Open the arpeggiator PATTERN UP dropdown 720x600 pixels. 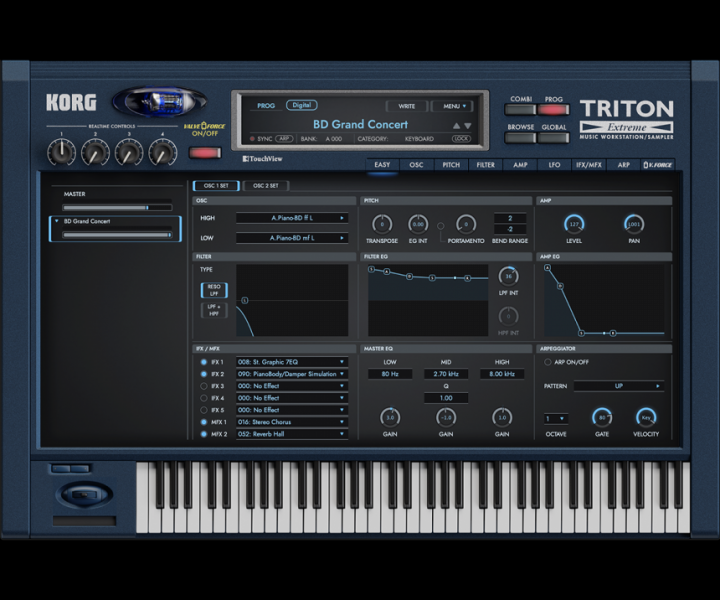619,386
